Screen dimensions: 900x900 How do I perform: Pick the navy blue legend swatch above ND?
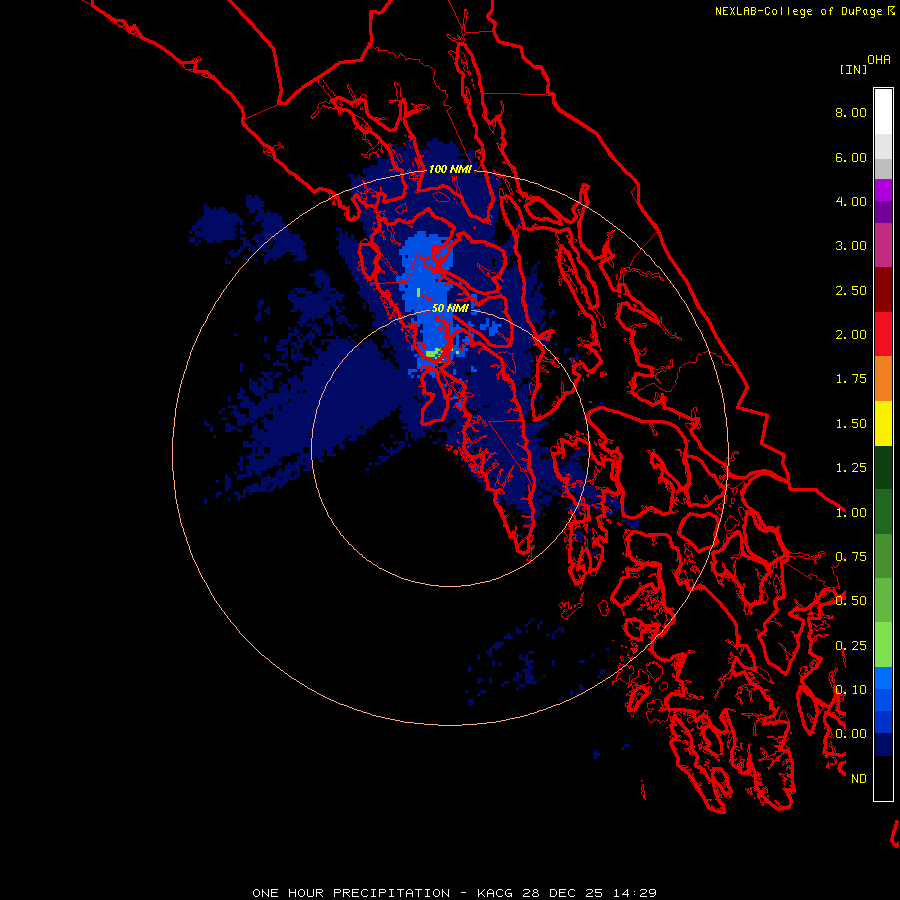[x=883, y=744]
